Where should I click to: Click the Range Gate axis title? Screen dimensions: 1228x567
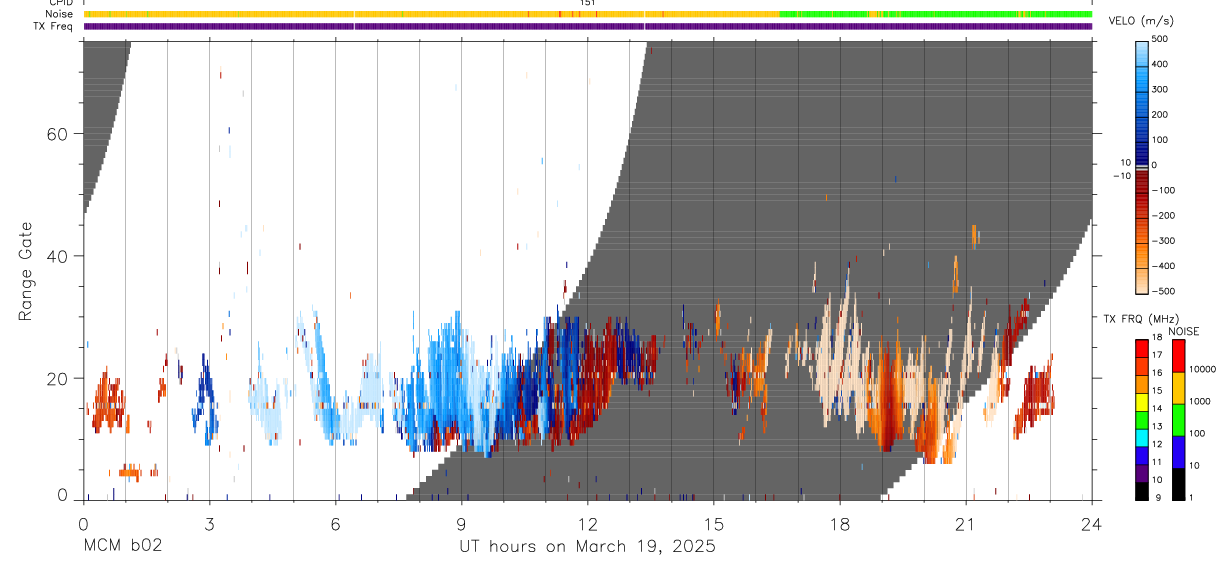tap(25, 272)
